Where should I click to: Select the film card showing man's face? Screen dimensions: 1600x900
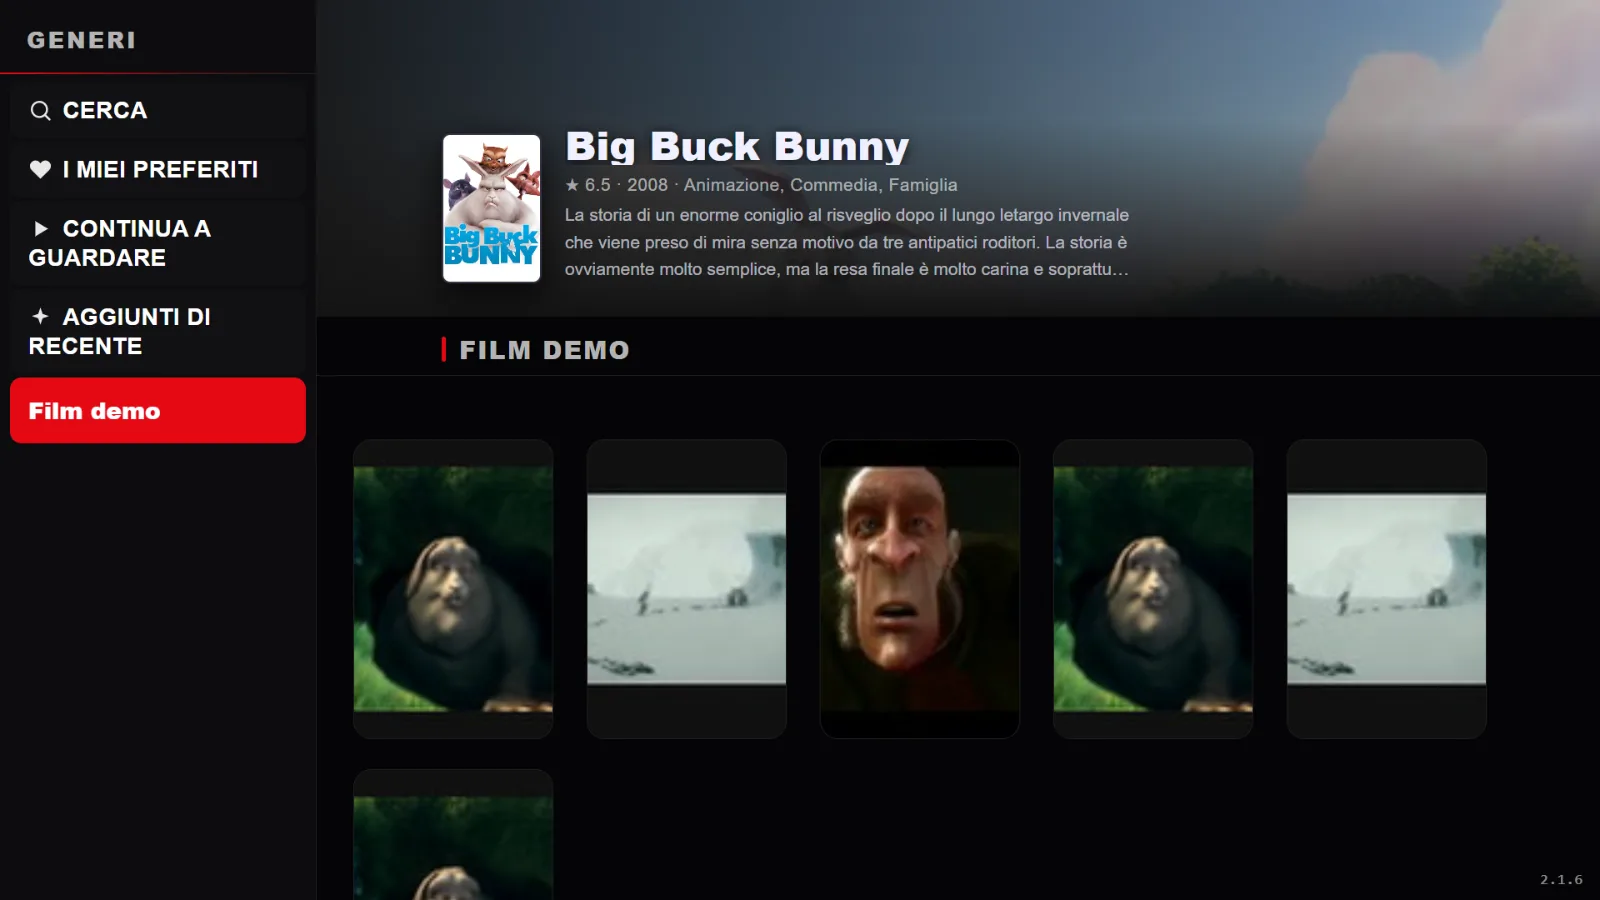[x=920, y=589]
